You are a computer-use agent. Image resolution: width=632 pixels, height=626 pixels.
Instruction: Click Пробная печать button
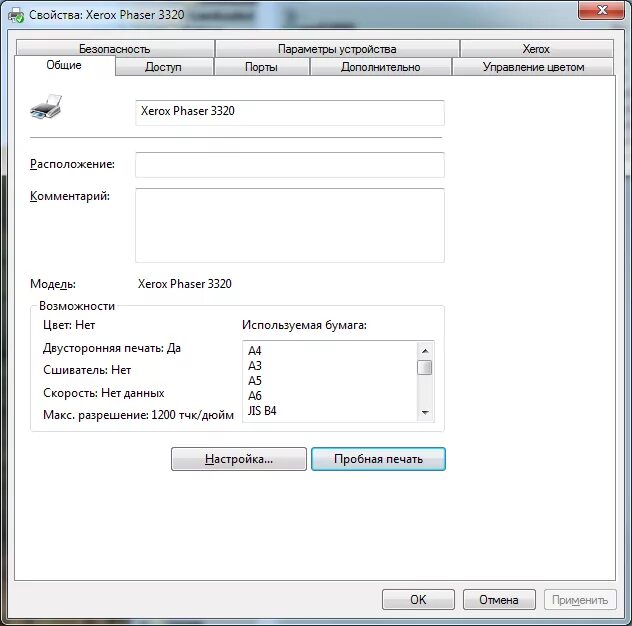click(378, 459)
